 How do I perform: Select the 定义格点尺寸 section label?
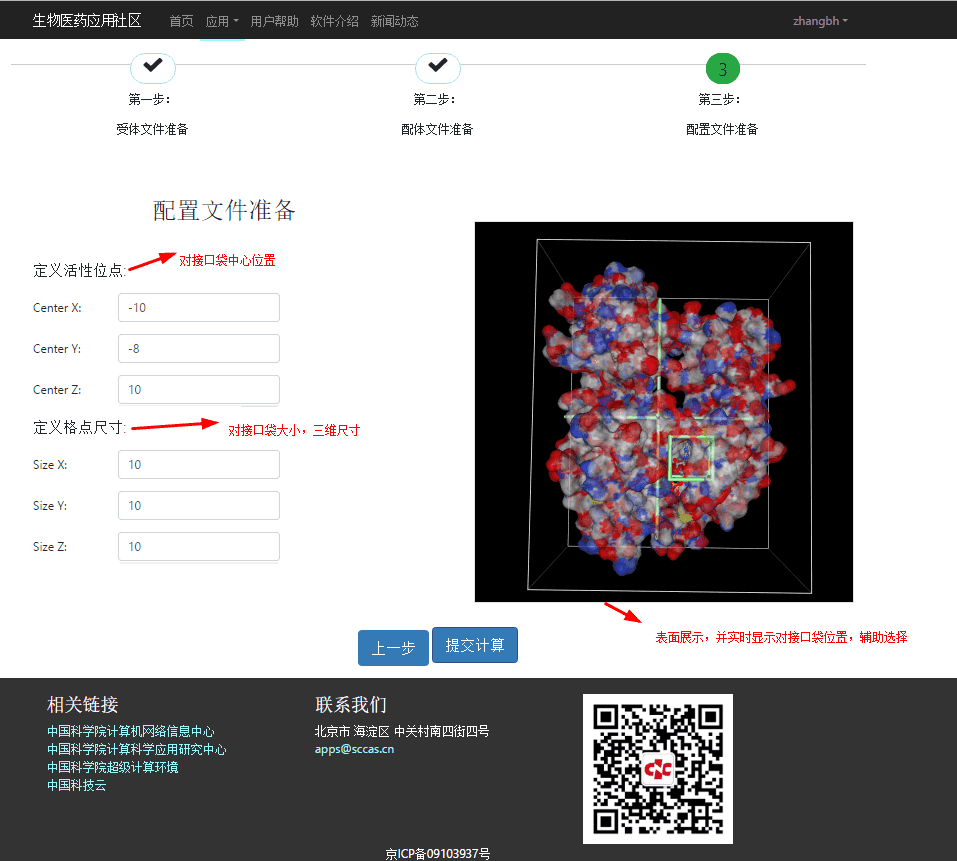(x=79, y=427)
